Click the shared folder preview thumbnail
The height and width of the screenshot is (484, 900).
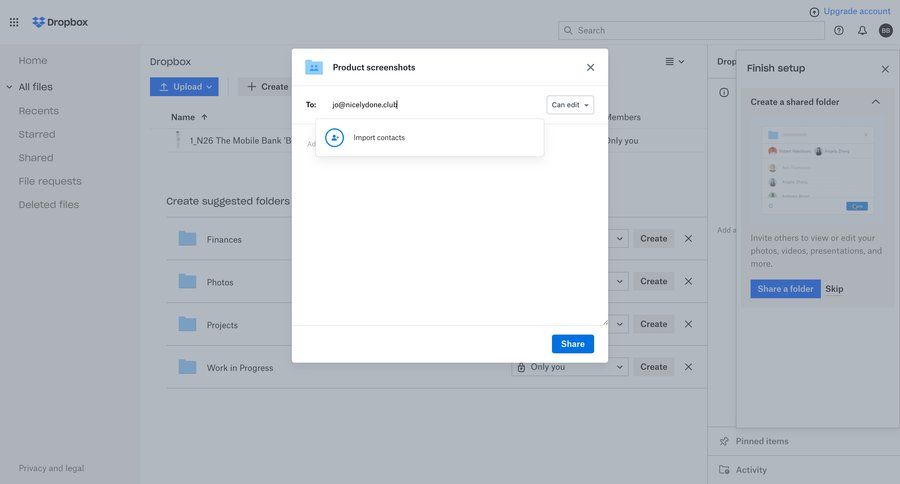point(817,170)
